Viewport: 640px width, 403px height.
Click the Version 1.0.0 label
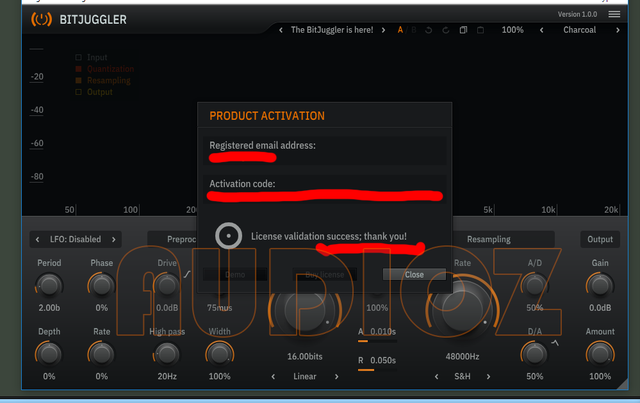pos(577,14)
